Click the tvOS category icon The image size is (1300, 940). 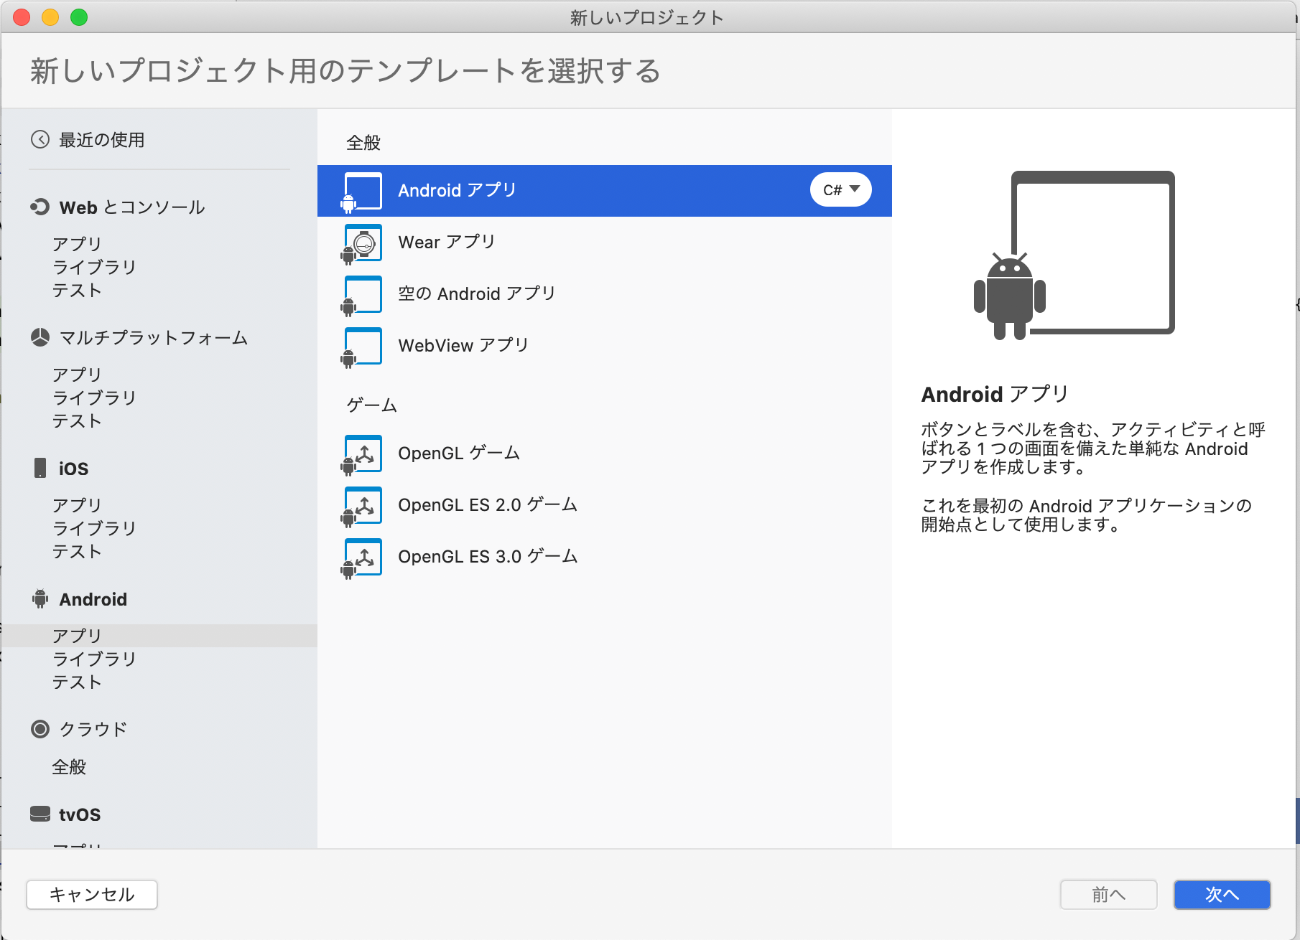click(x=40, y=814)
